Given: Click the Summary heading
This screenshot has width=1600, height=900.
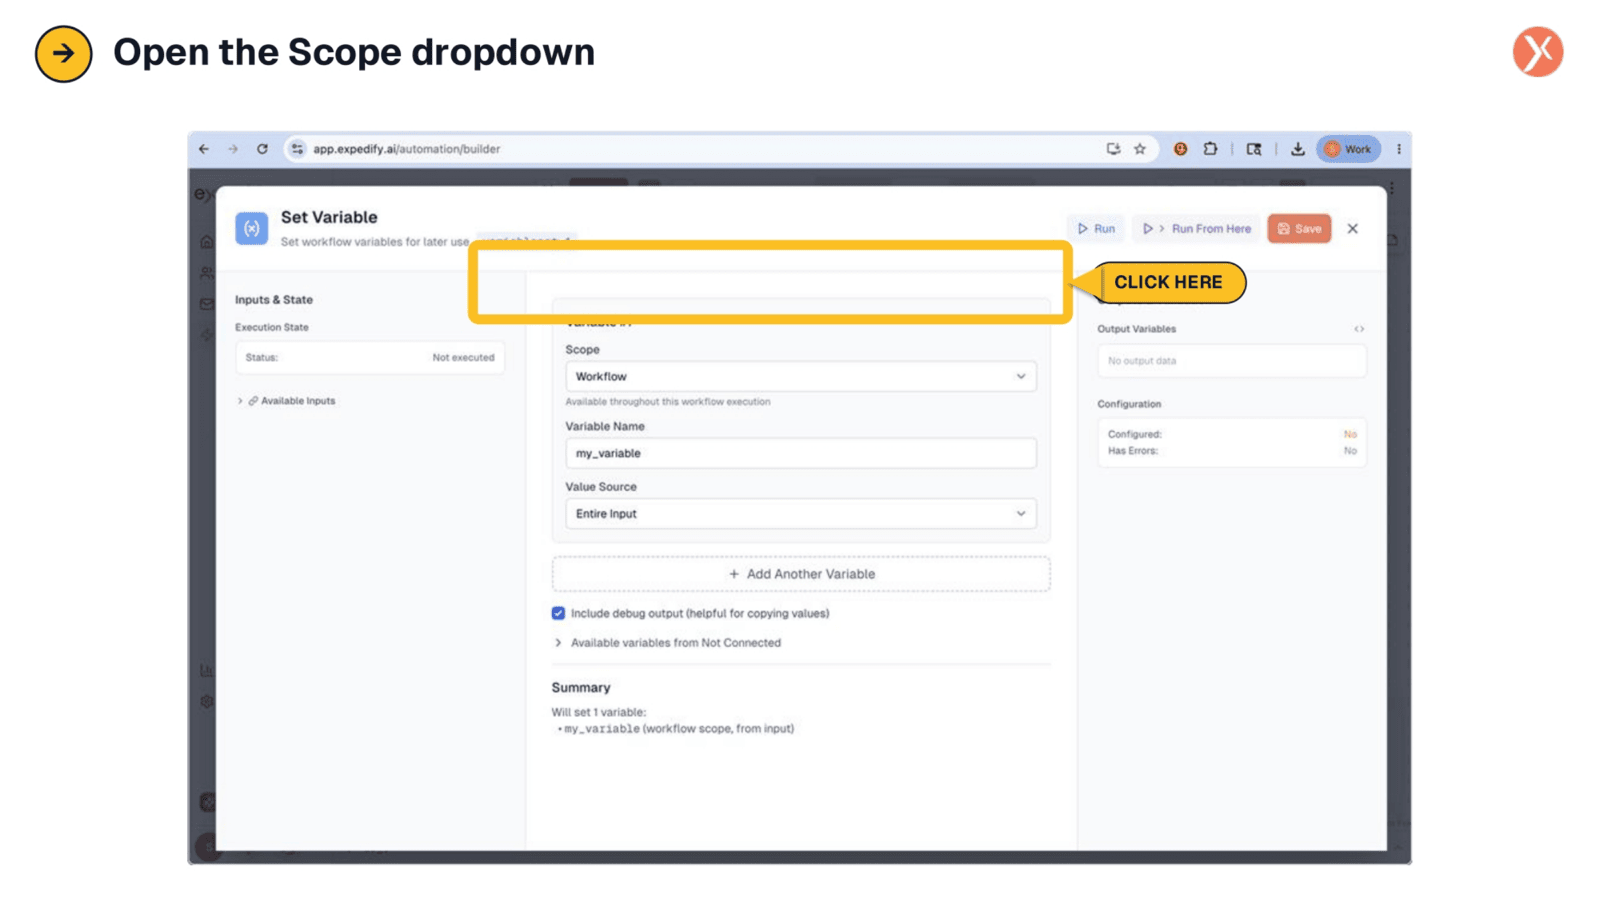Looking at the screenshot, I should tap(581, 688).
